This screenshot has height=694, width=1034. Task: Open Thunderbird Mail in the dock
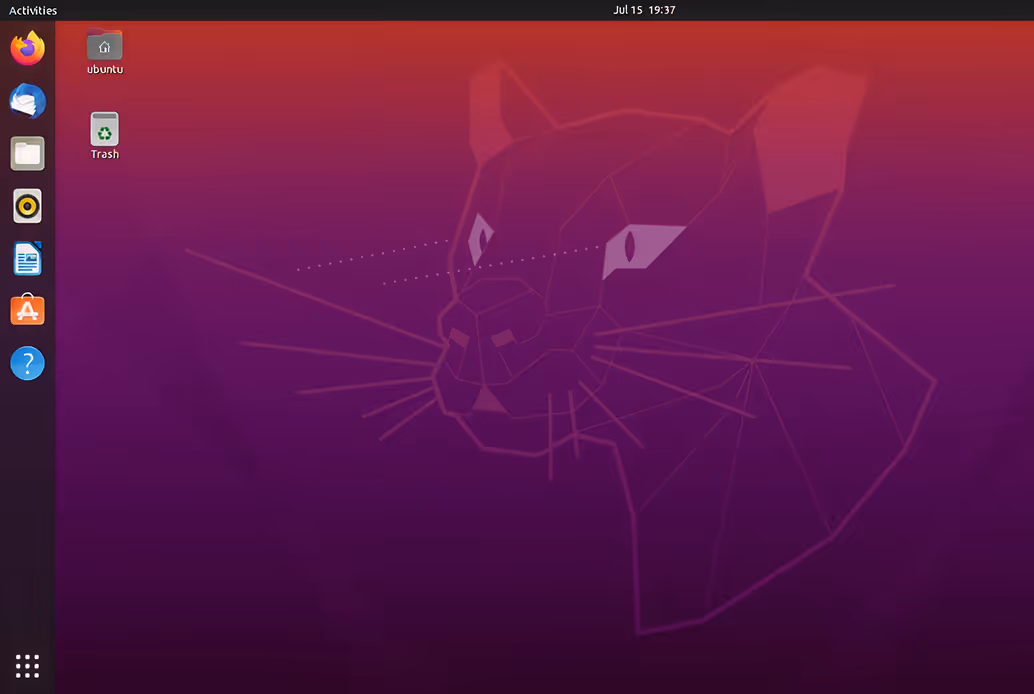(28, 101)
